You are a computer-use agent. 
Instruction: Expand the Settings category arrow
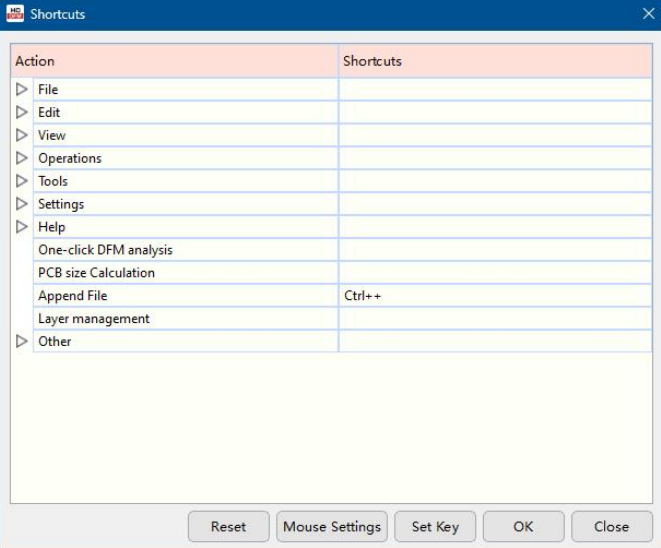pos(22,204)
